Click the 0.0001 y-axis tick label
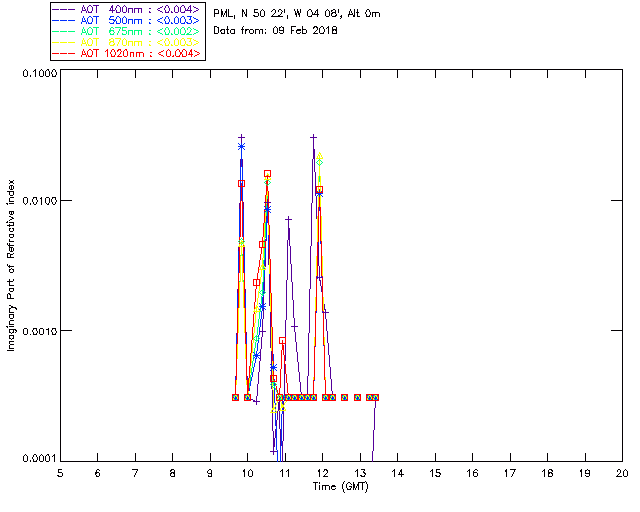This screenshot has width=640, height=512. (39, 459)
